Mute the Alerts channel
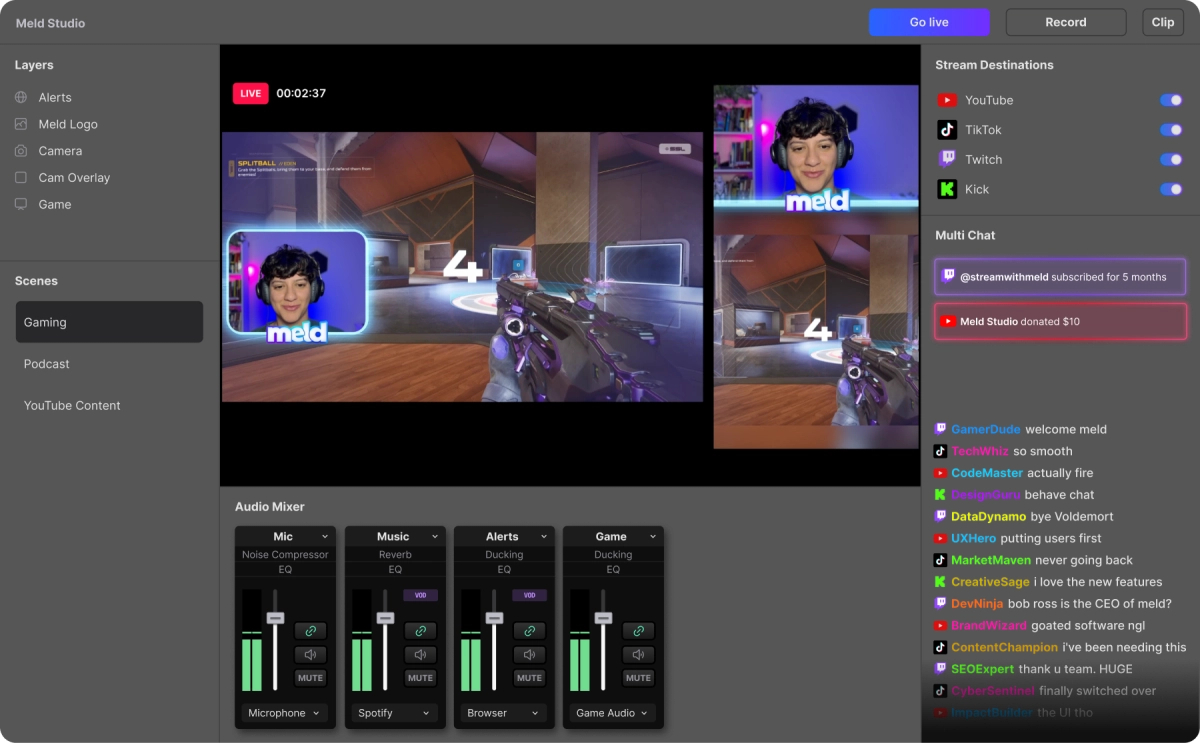The height and width of the screenshot is (743, 1200). (x=529, y=678)
